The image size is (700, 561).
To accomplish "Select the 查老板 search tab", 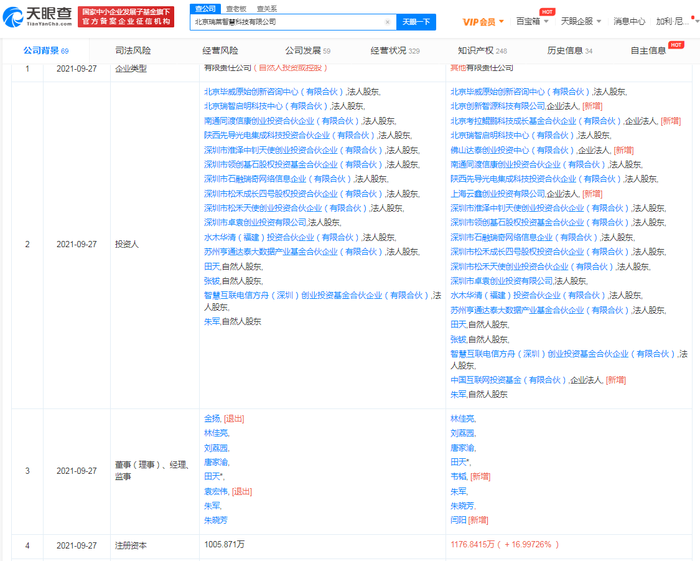I will click(236, 8).
